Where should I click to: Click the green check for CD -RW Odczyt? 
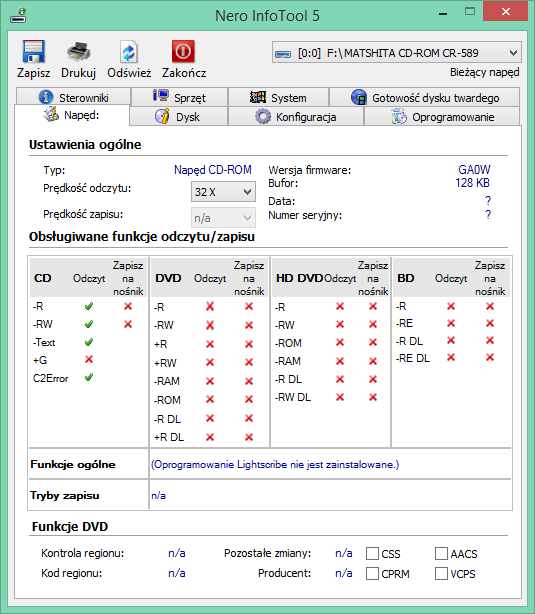(x=89, y=324)
